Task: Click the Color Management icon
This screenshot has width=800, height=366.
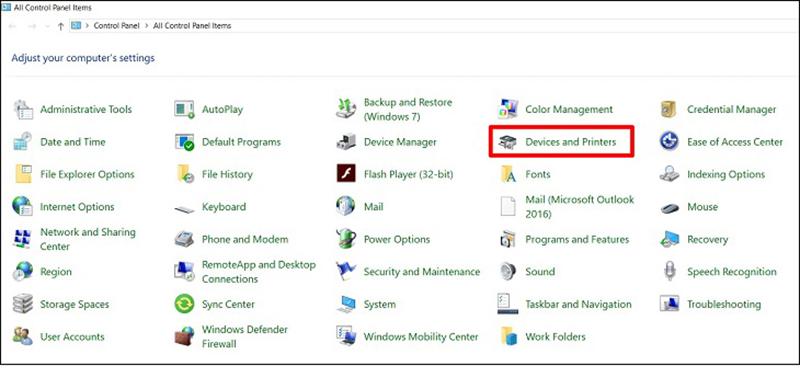Action: tap(508, 109)
